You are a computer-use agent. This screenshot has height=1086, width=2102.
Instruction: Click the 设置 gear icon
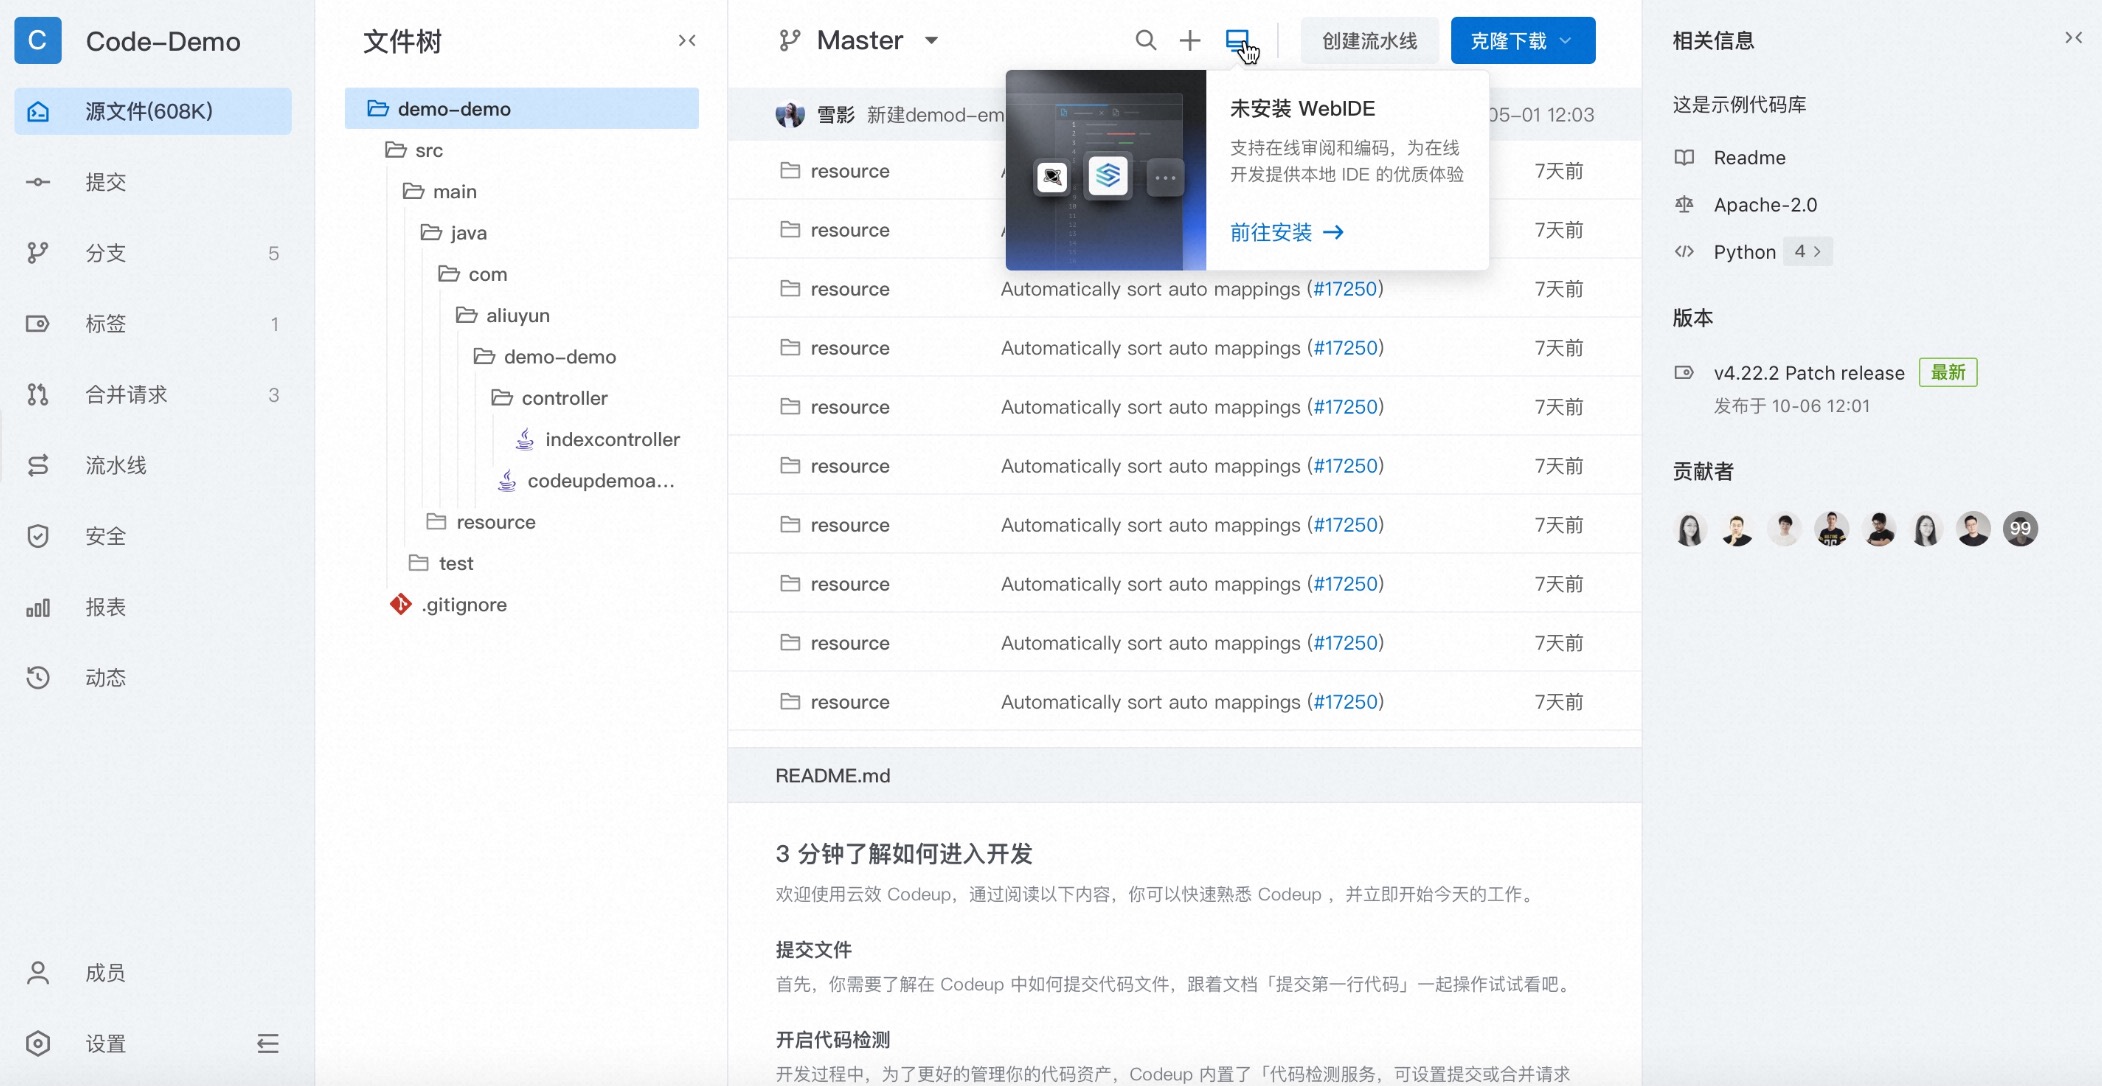[x=38, y=1044]
